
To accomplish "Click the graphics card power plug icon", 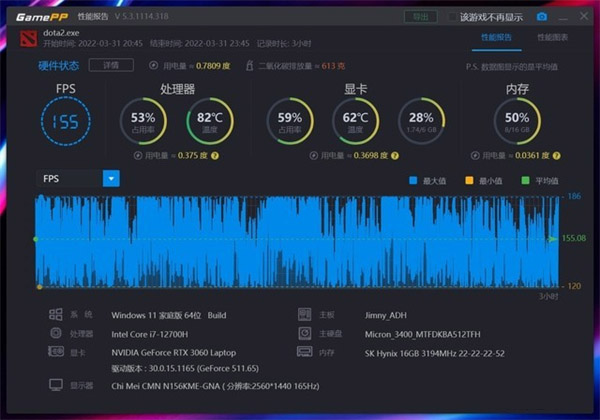I will 313,156.
